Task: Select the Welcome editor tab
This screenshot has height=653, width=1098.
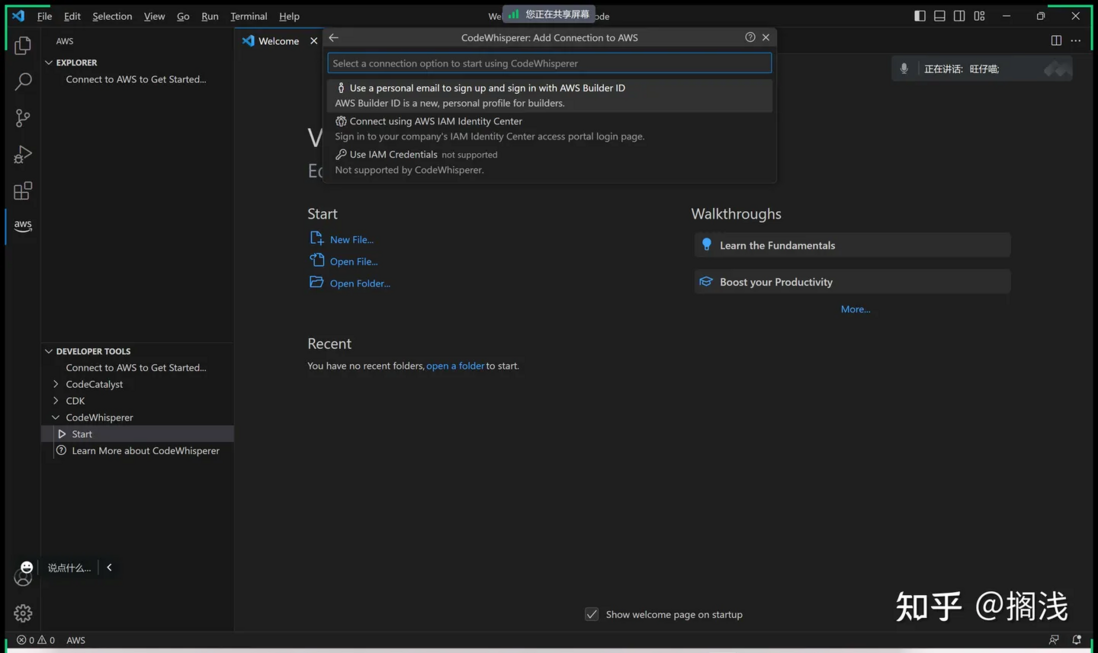Action: click(279, 41)
